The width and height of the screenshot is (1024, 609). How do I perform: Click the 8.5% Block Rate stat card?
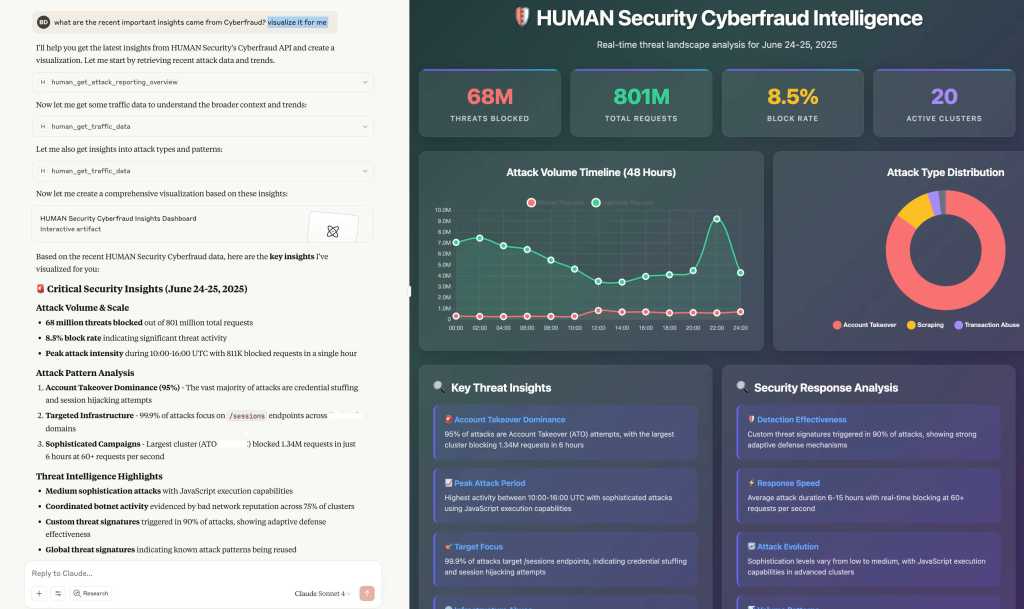point(793,103)
